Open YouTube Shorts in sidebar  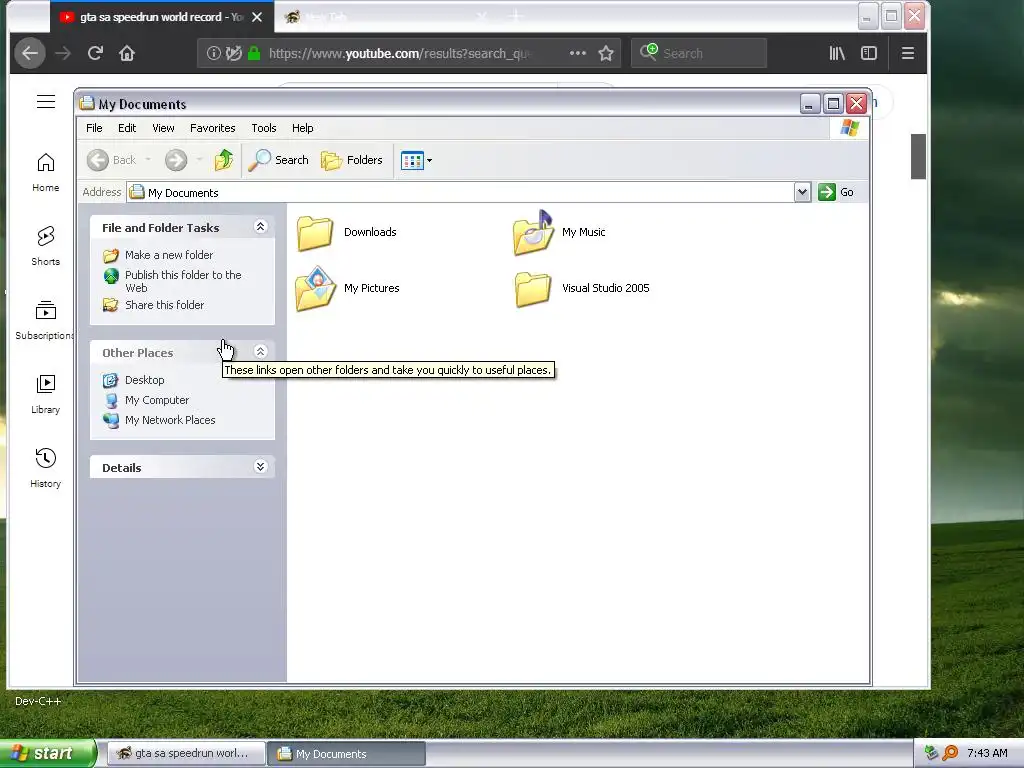click(46, 246)
